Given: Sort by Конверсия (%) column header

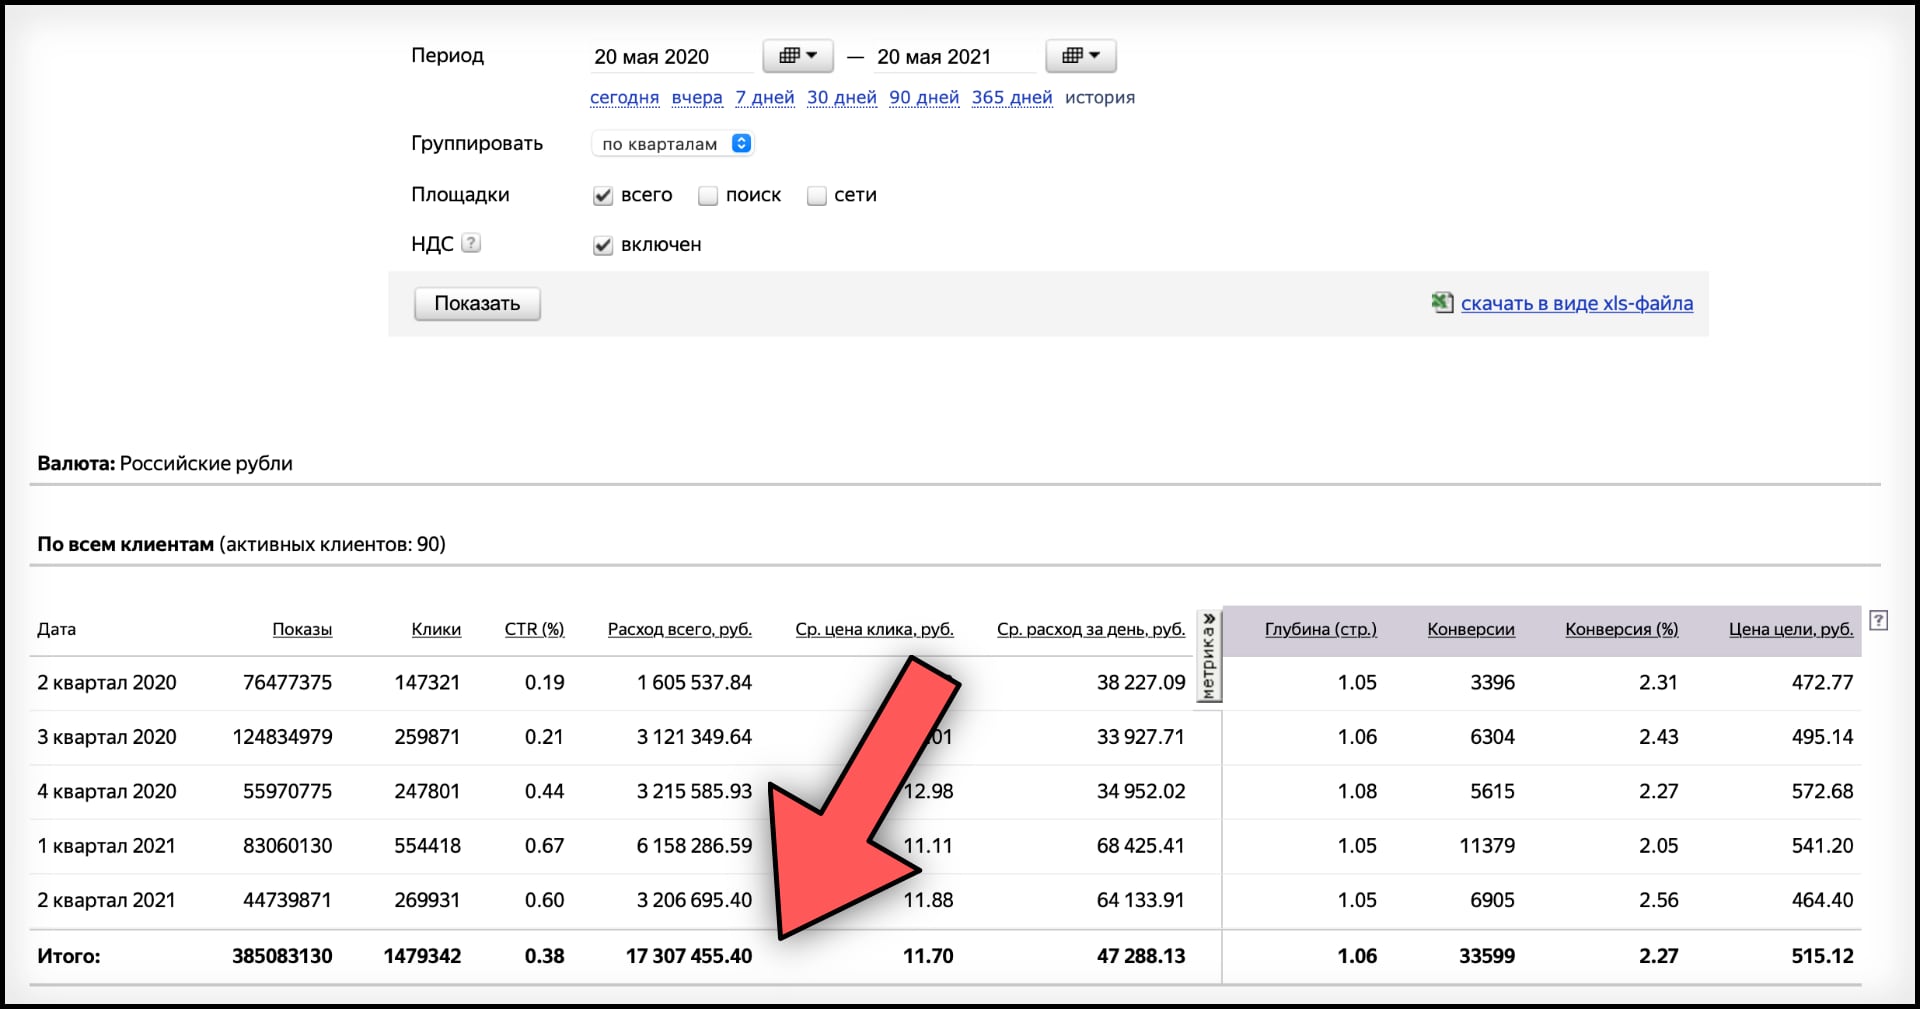Looking at the screenshot, I should click(1622, 629).
